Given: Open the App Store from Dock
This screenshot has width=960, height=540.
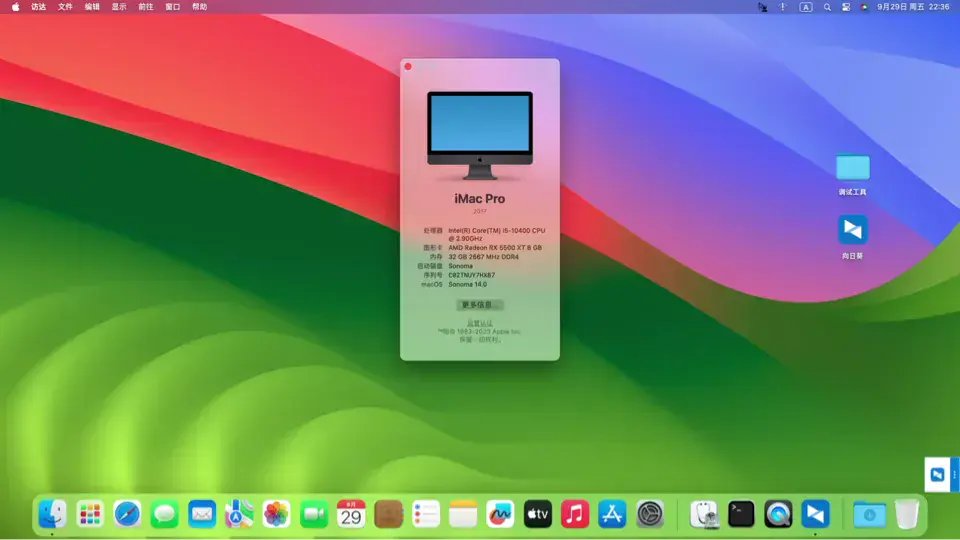Looking at the screenshot, I should pos(612,514).
